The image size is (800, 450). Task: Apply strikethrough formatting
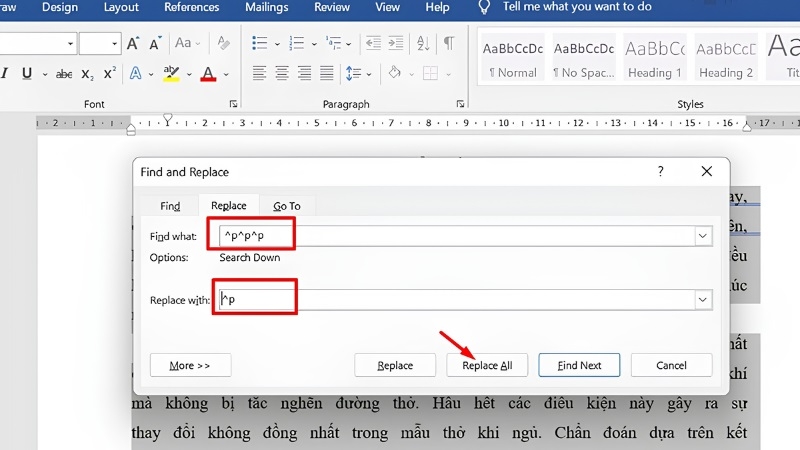pyautogui.click(x=64, y=74)
